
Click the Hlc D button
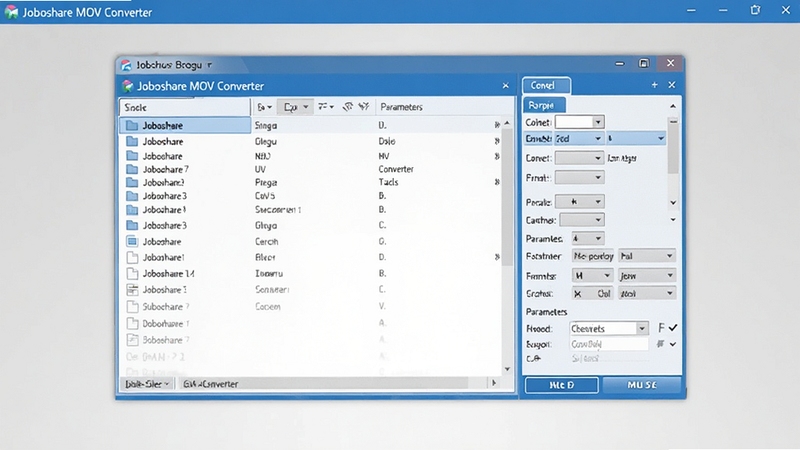click(562, 385)
